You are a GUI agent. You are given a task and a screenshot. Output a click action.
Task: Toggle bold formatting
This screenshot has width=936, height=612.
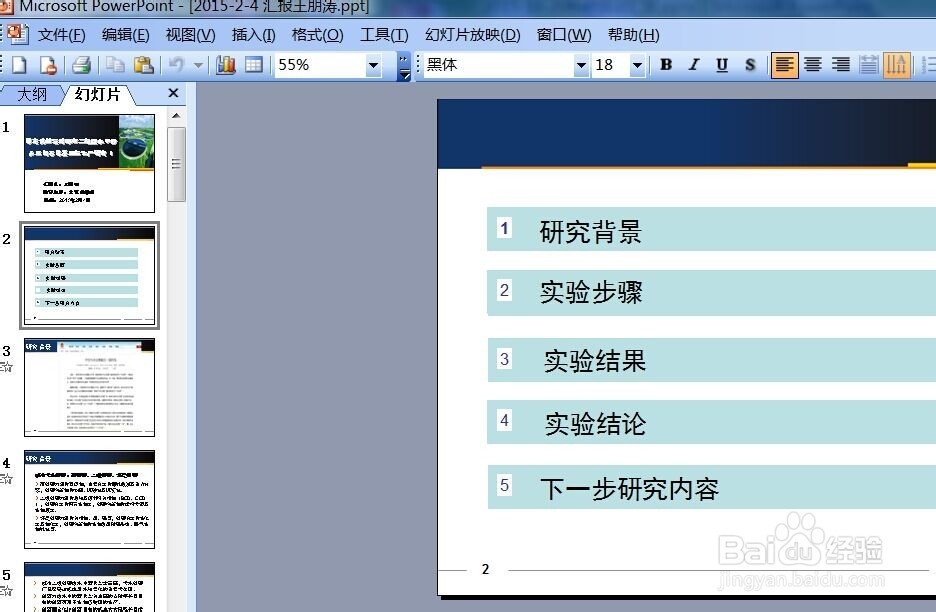click(x=664, y=64)
